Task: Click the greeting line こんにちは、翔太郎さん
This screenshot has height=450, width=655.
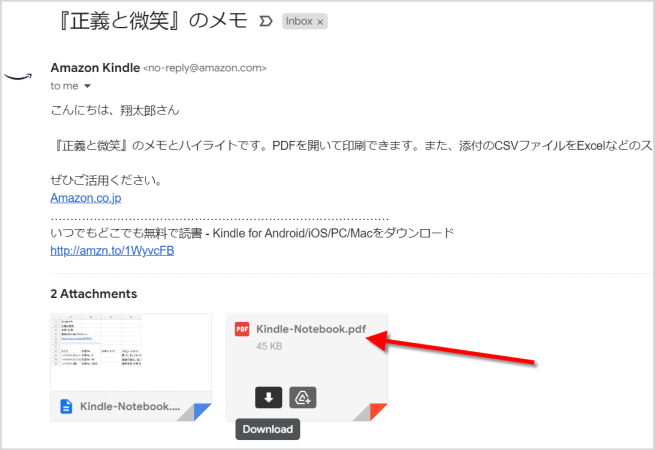Action: 115,110
